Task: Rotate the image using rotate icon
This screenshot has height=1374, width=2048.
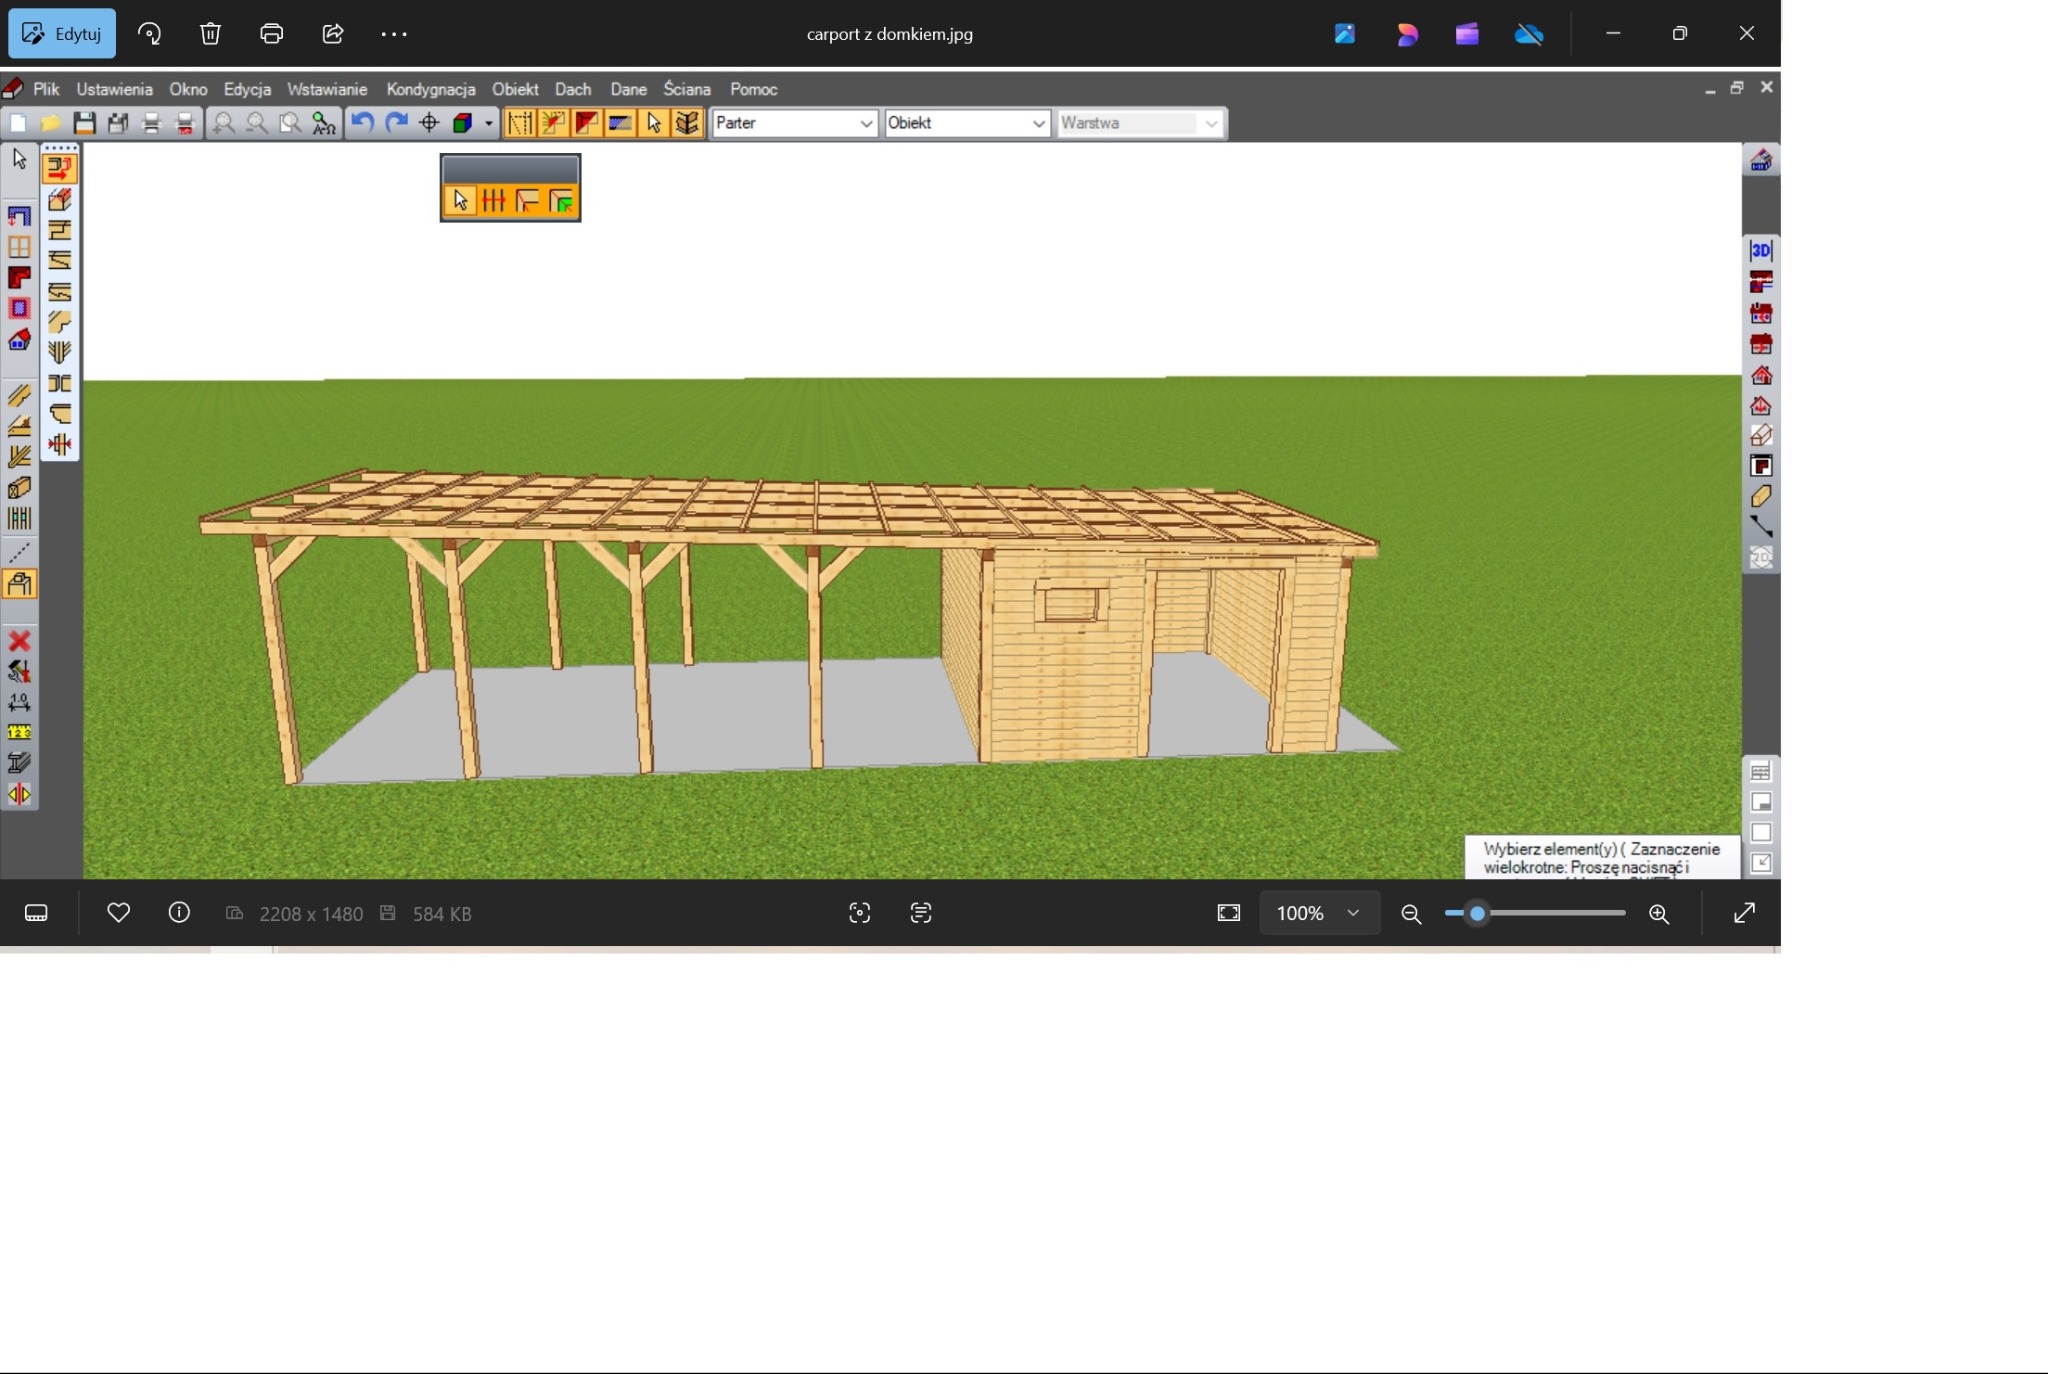Action: point(149,34)
